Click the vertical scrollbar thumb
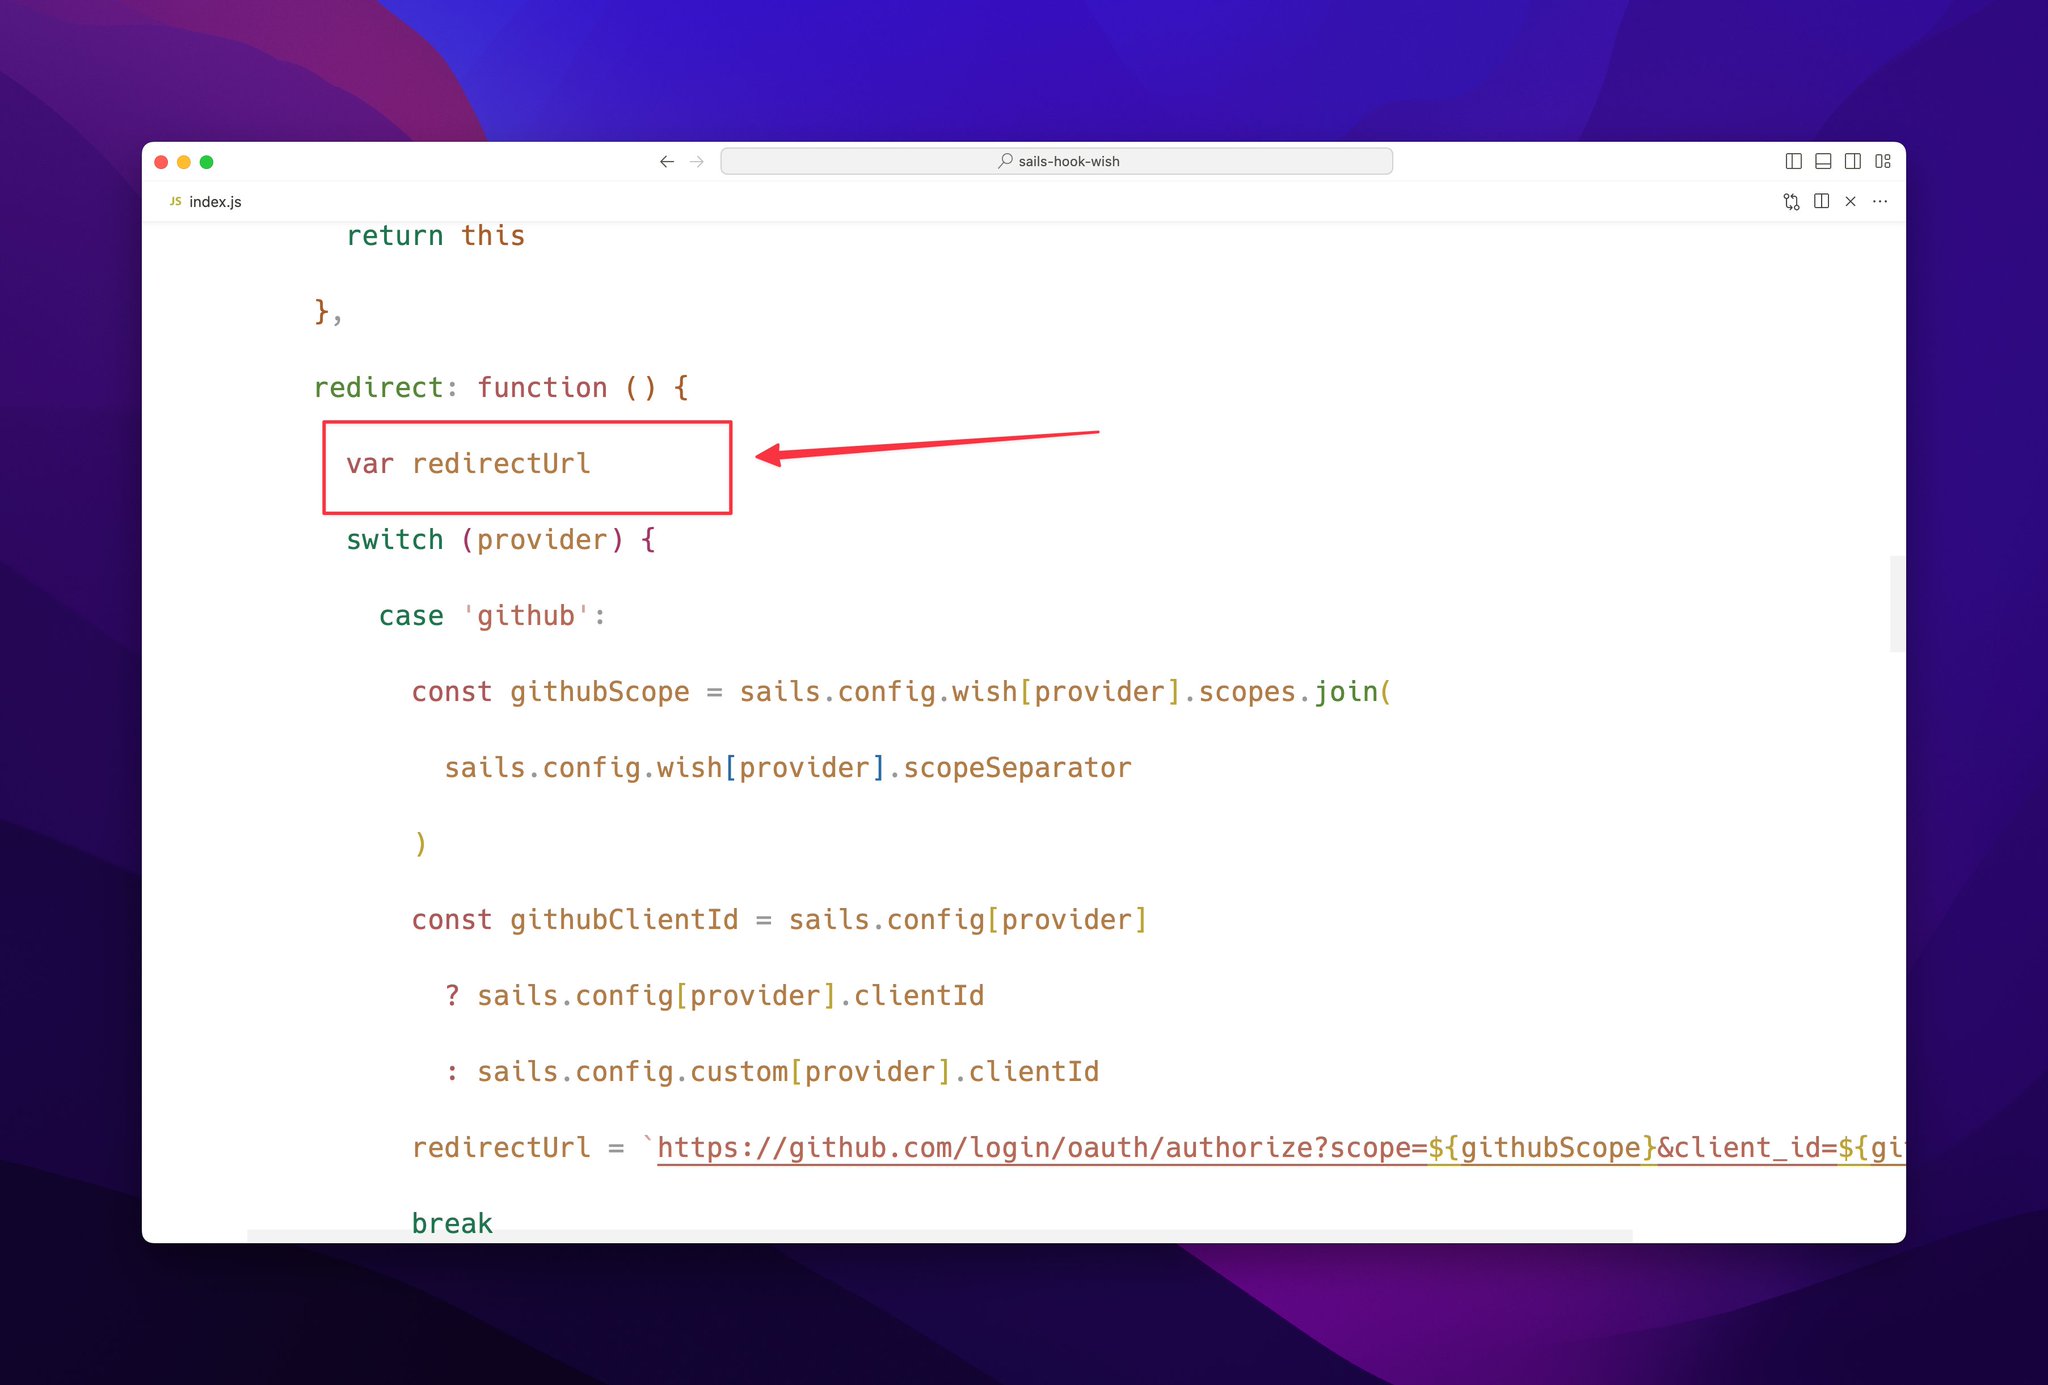The height and width of the screenshot is (1385, 2048). click(x=1896, y=604)
